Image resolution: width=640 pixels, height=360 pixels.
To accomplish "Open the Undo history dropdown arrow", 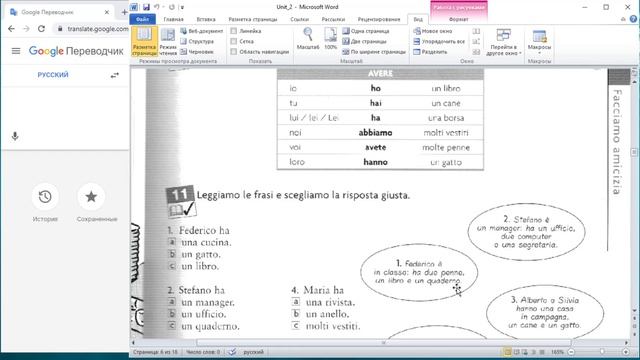I will pyautogui.click(x=163, y=7).
